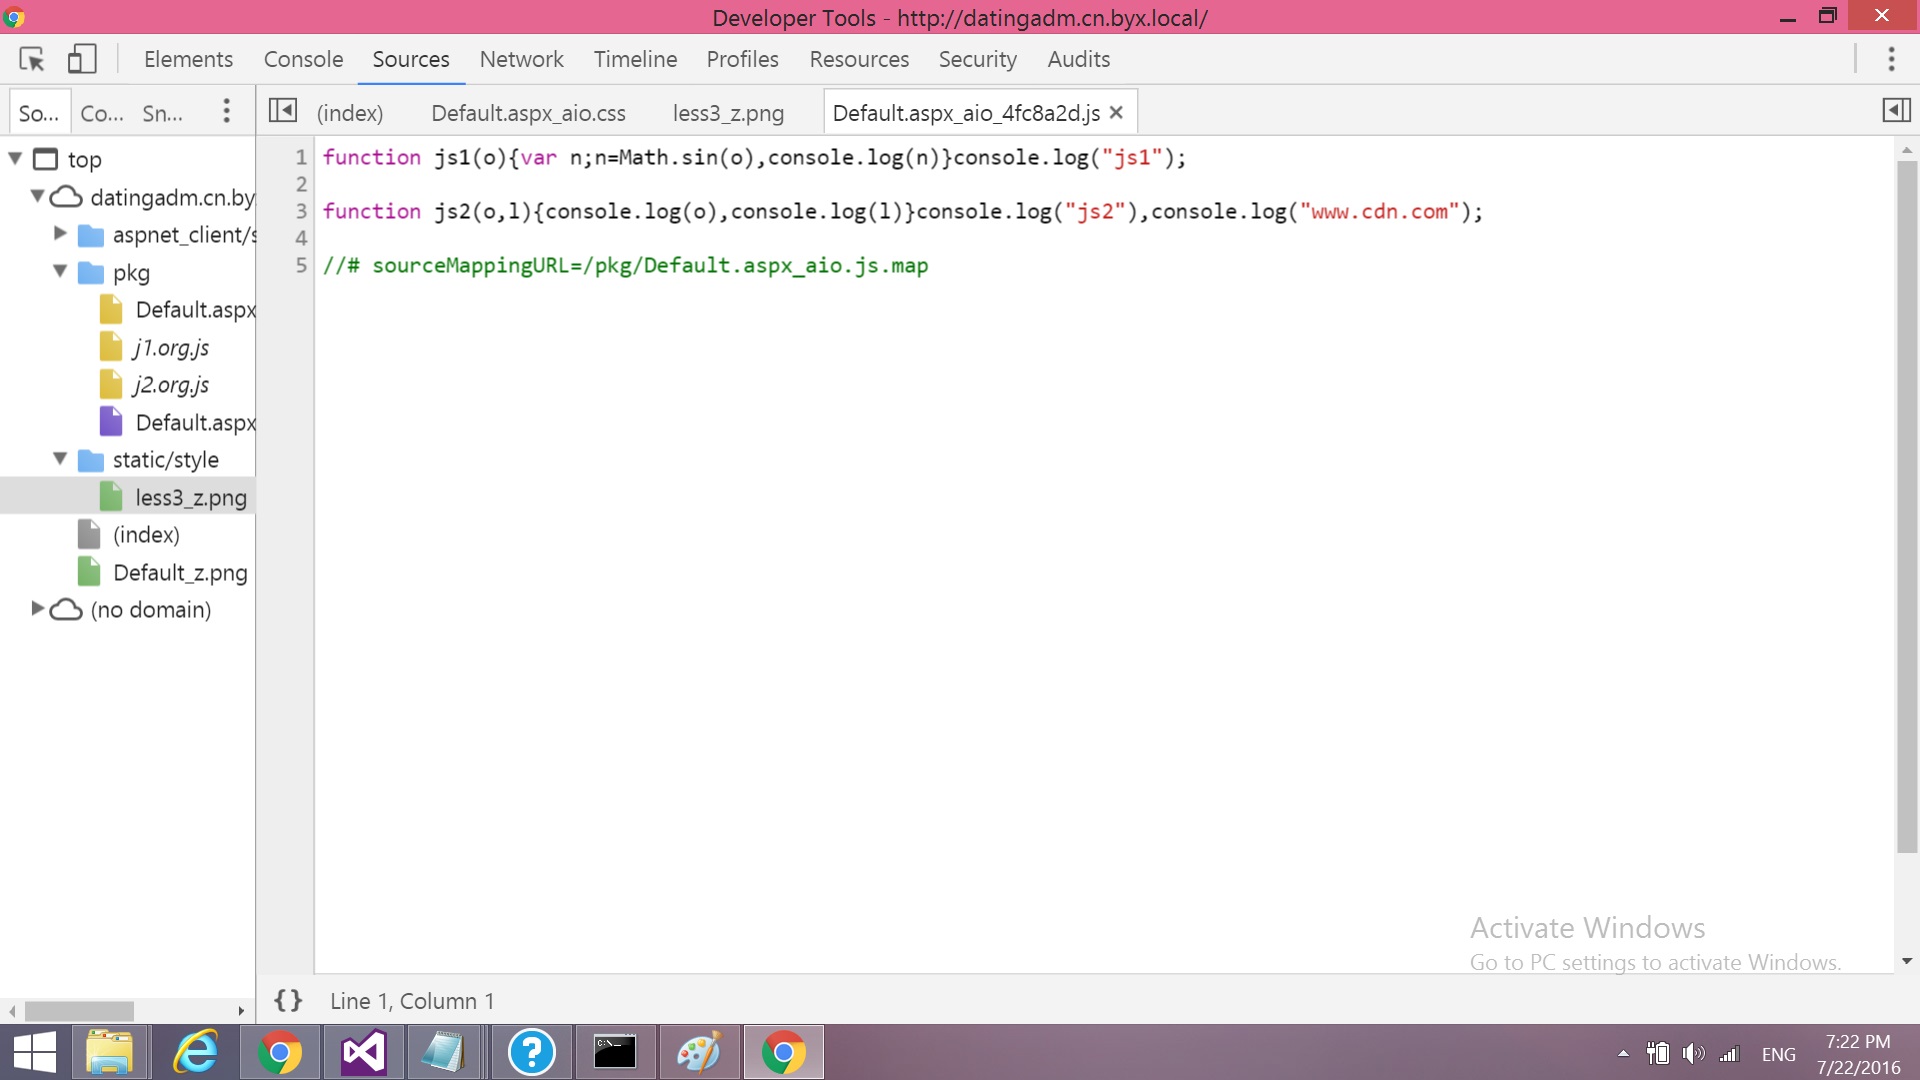Close the Default.aspx_aio_4fc8a2d.js tab
Viewport: 1920px width, 1080px height.
point(1115,112)
